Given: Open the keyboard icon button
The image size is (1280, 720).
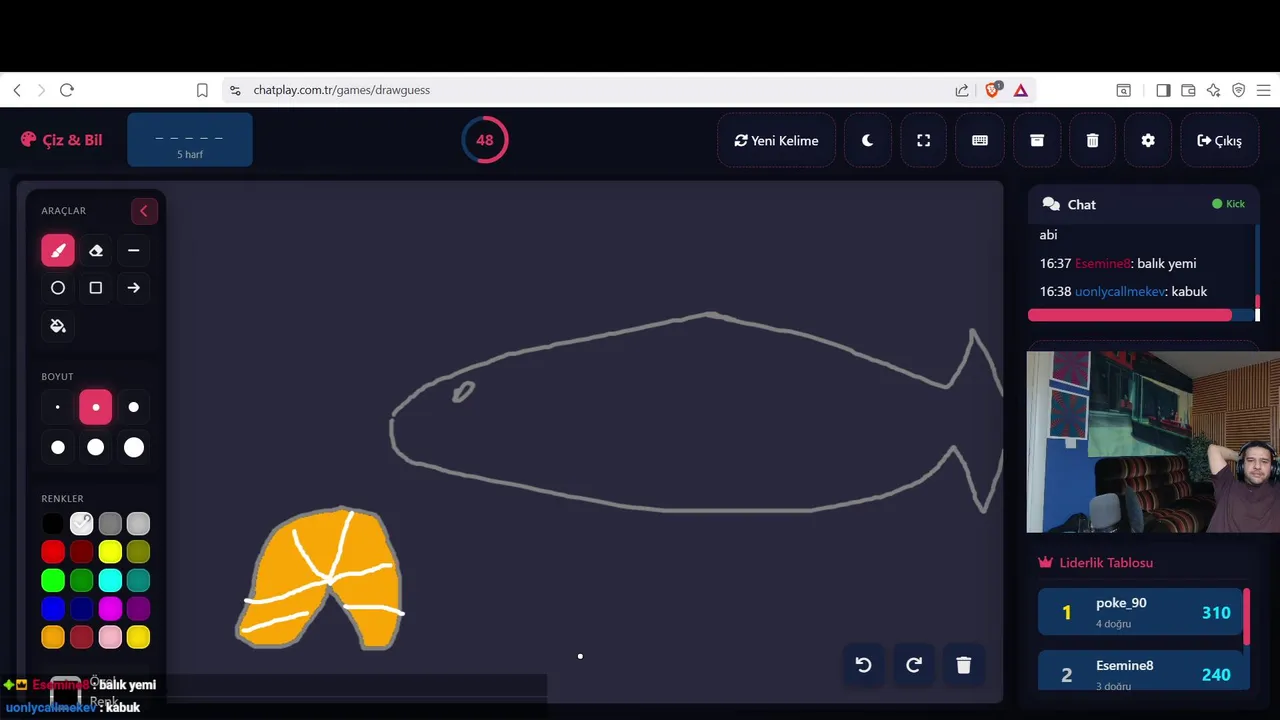Looking at the screenshot, I should [980, 141].
